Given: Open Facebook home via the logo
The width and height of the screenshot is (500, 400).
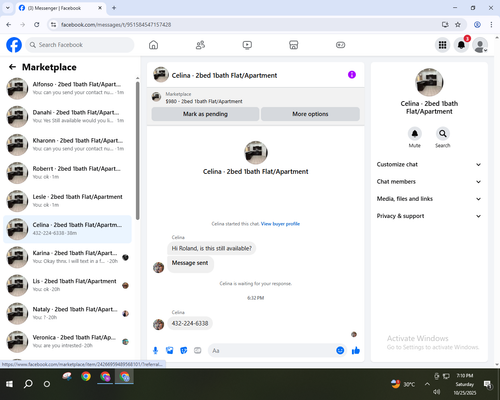Looking at the screenshot, I should coord(14,45).
